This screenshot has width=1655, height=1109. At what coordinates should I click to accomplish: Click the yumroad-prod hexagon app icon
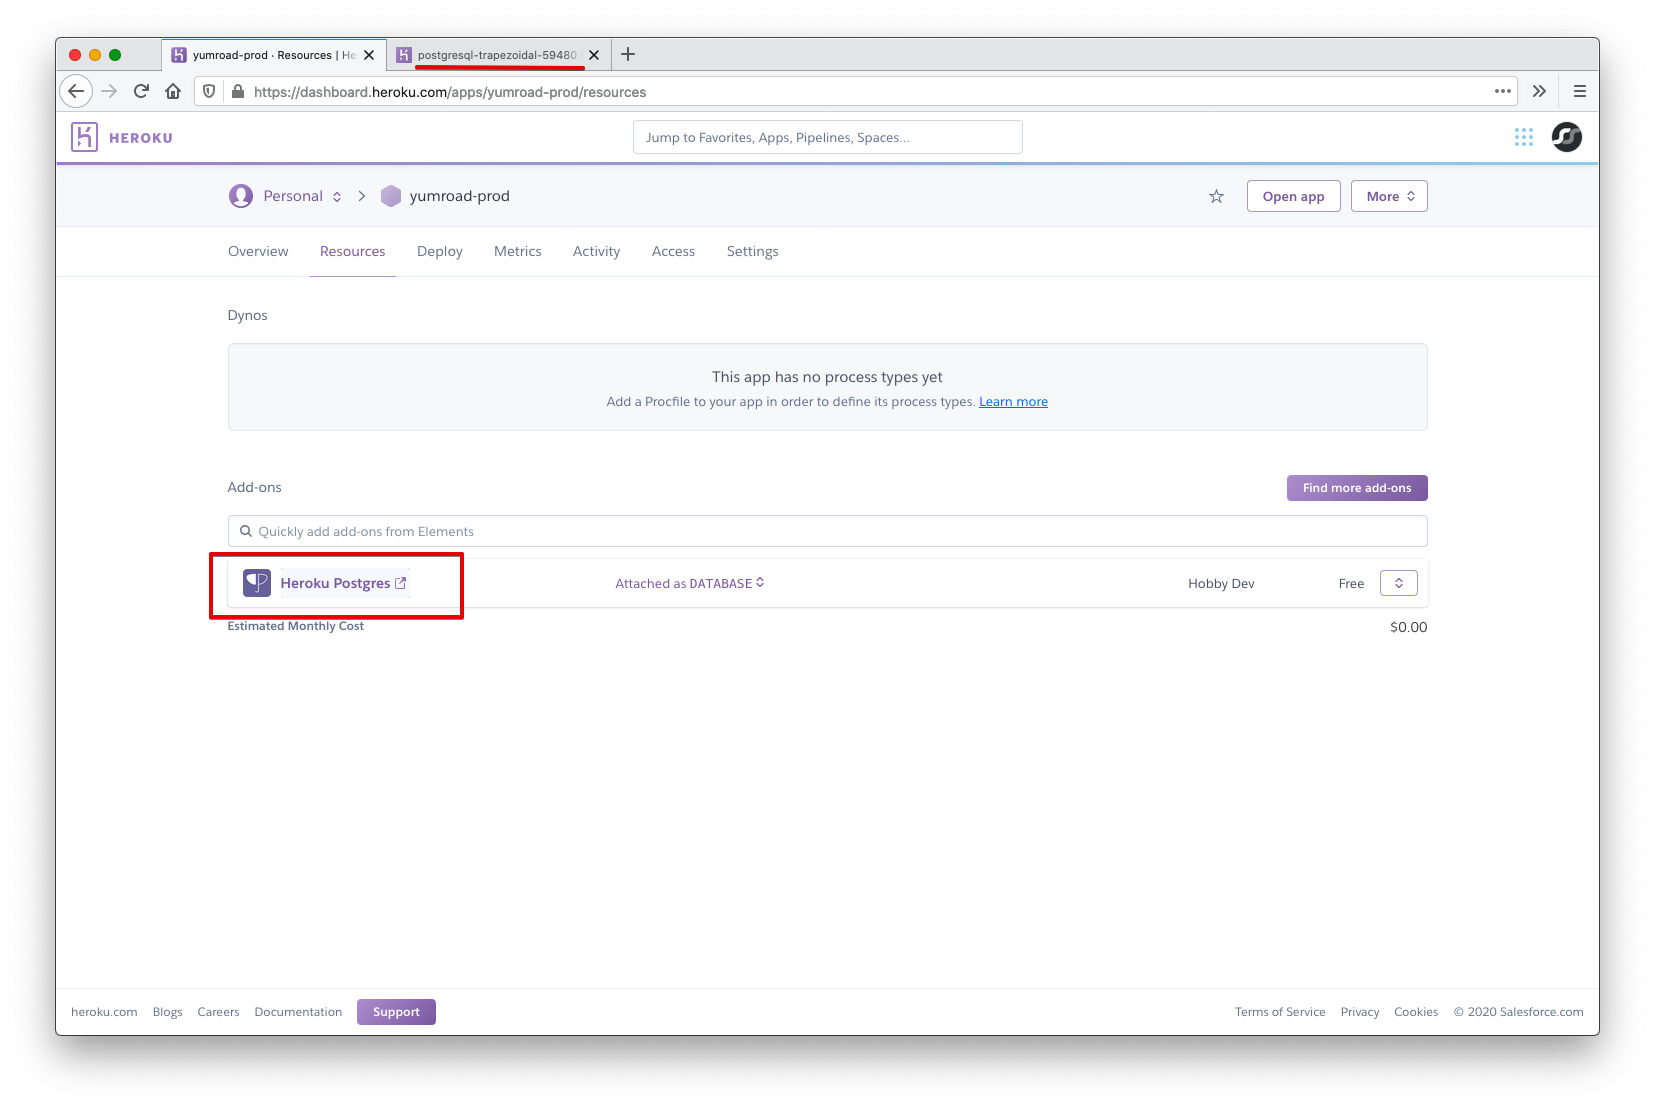click(391, 196)
